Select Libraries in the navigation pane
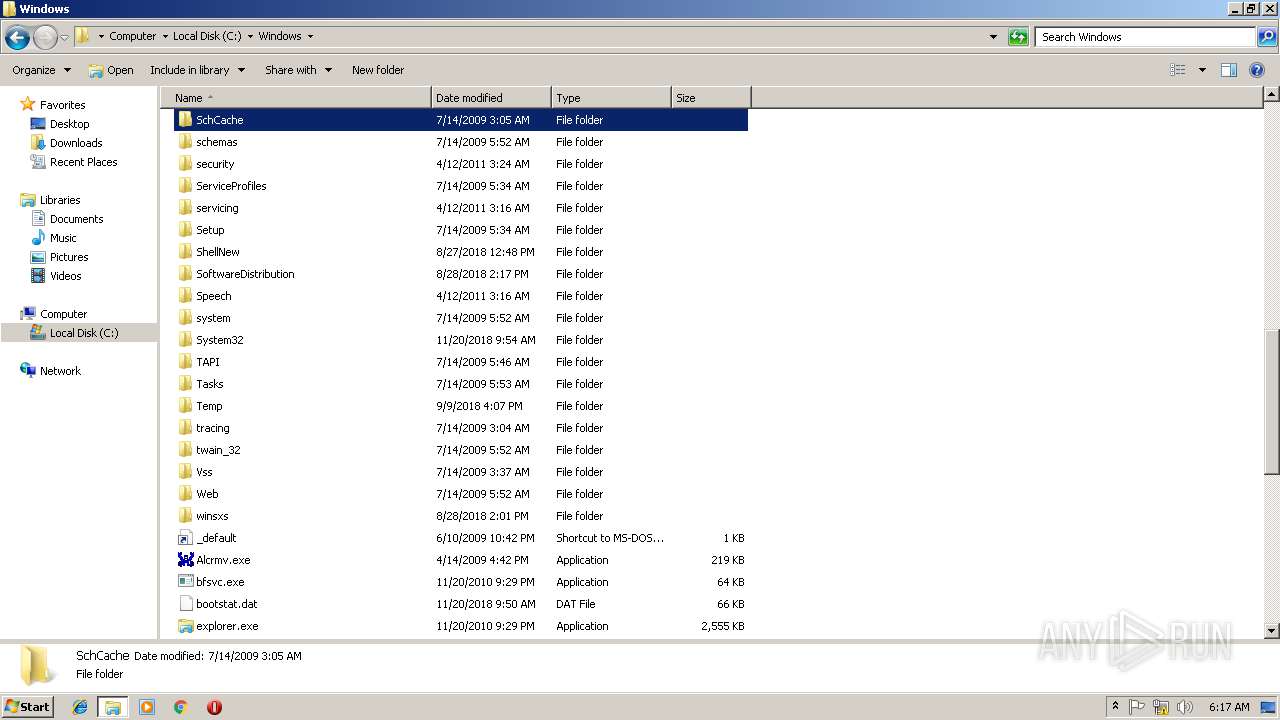 tap(60, 200)
